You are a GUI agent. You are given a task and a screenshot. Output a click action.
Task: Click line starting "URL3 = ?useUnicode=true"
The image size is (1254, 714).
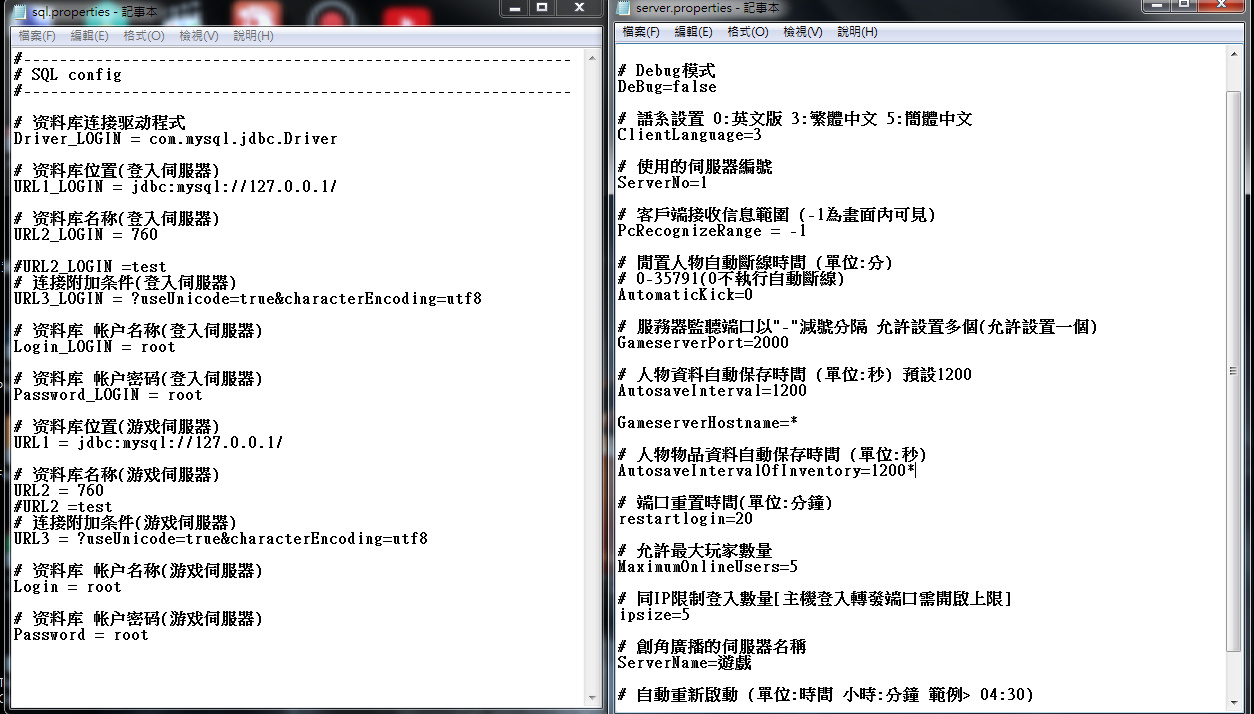(x=221, y=539)
